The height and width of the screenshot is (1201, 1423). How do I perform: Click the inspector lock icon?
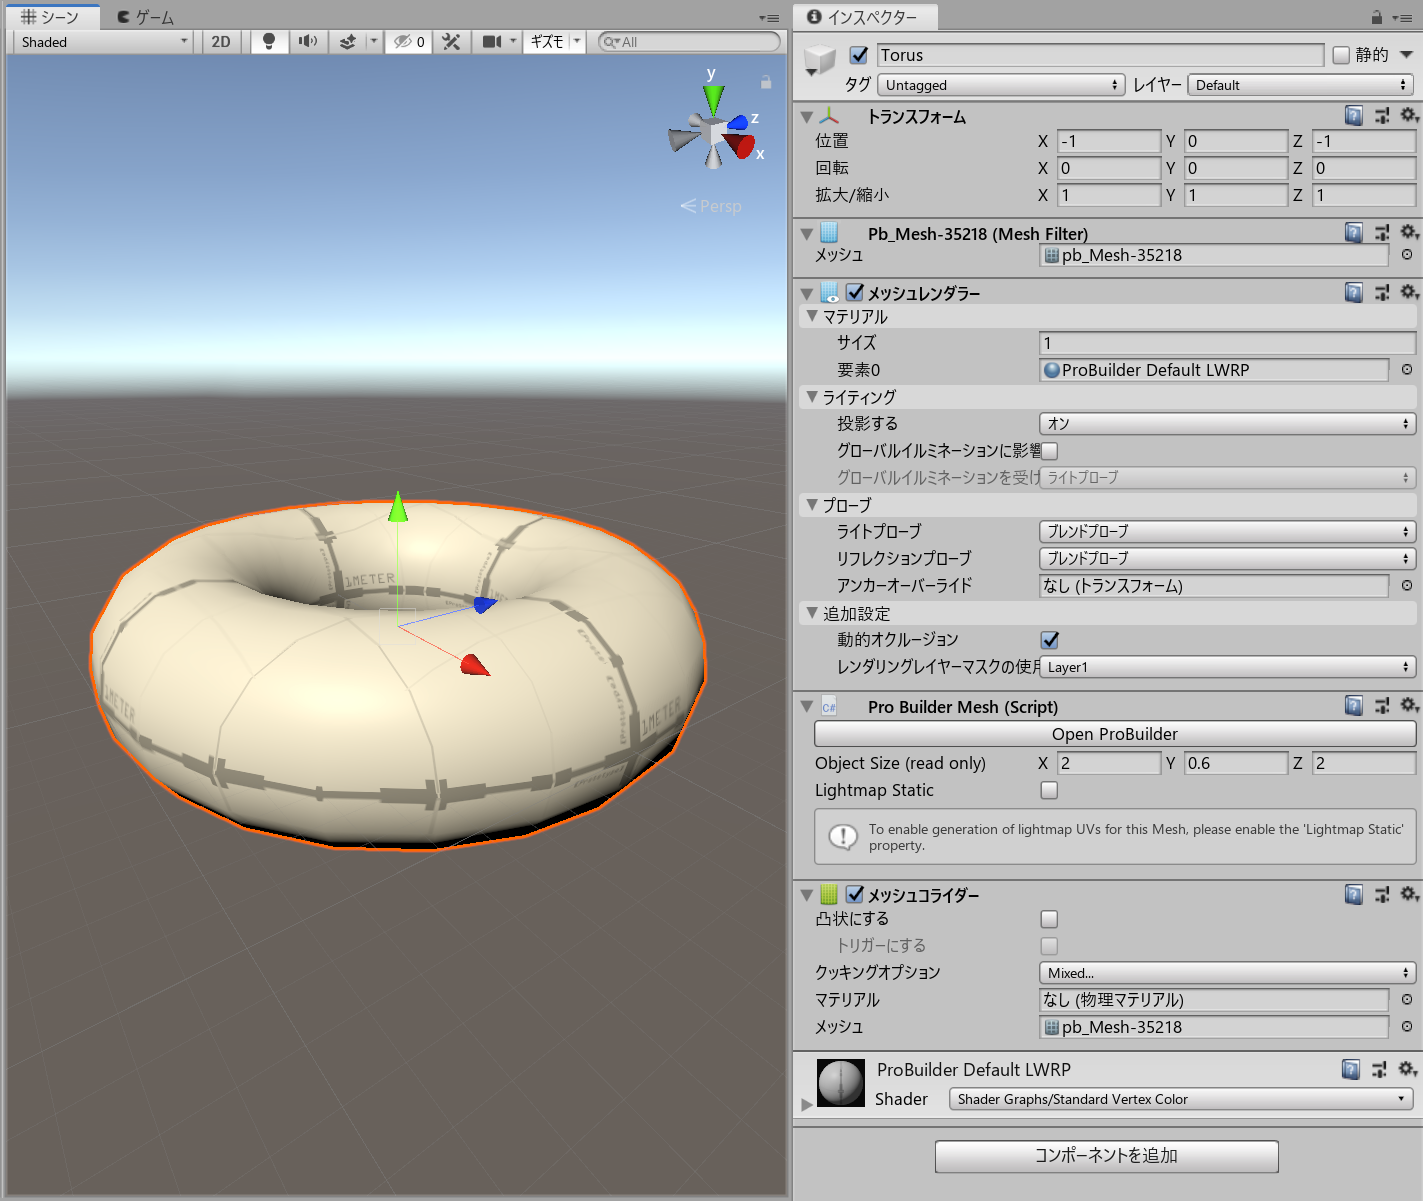[x=1377, y=17]
